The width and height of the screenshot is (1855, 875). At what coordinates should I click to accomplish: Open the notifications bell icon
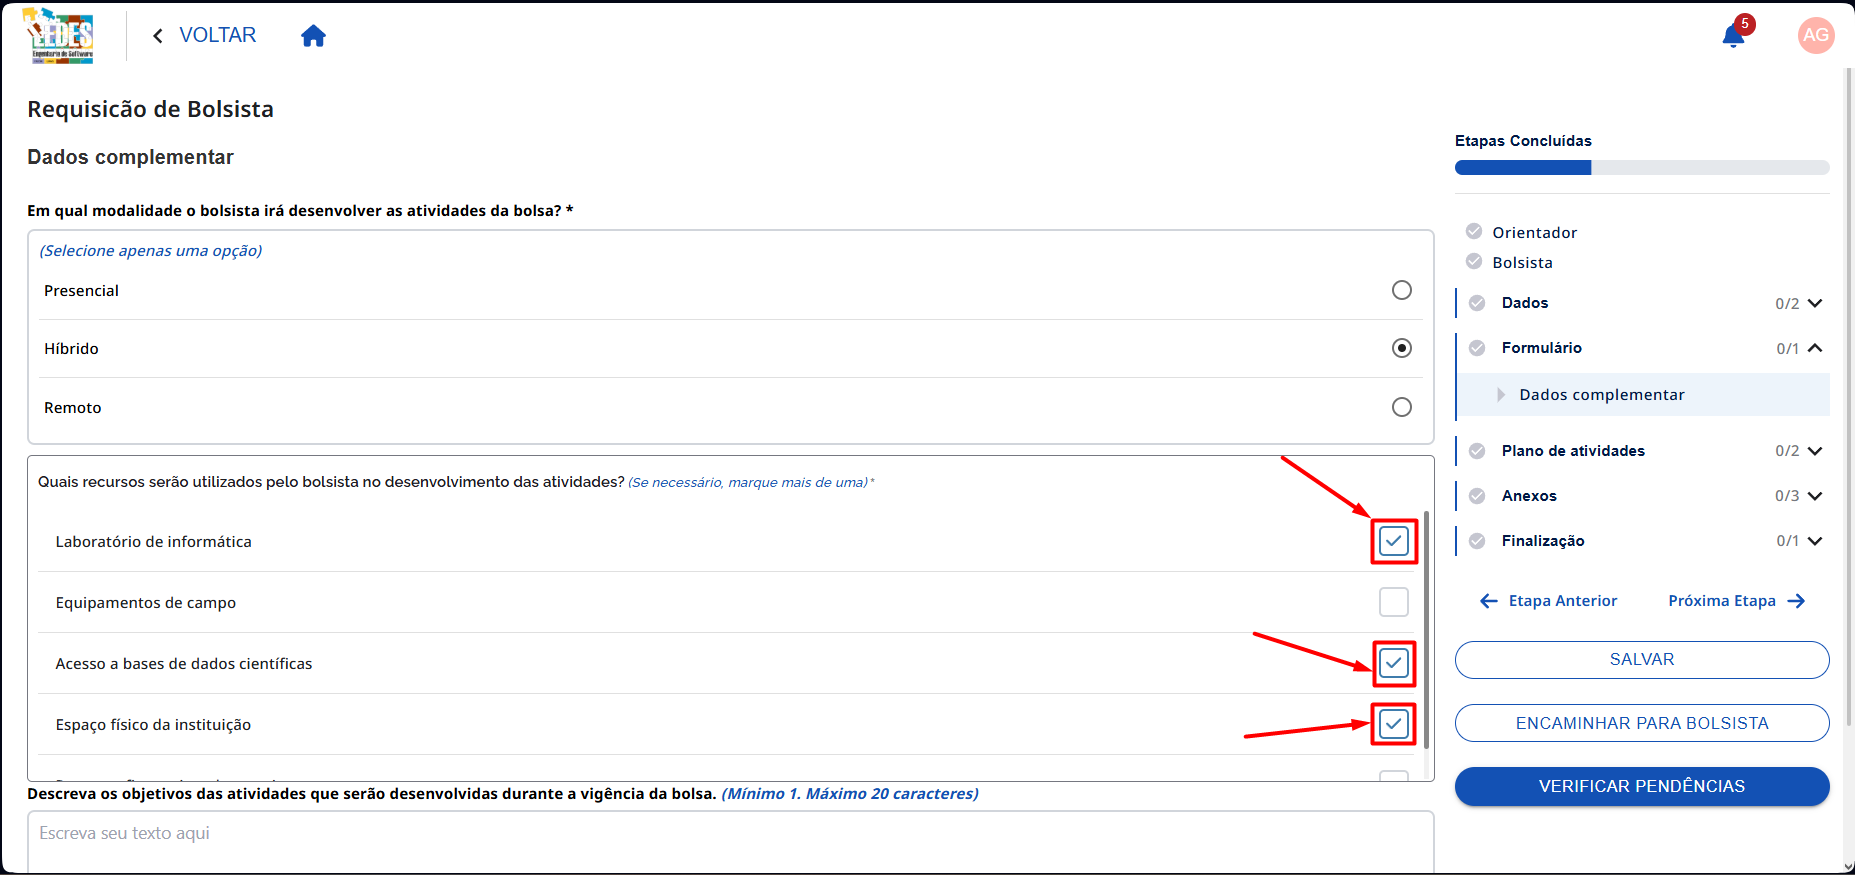[1733, 37]
